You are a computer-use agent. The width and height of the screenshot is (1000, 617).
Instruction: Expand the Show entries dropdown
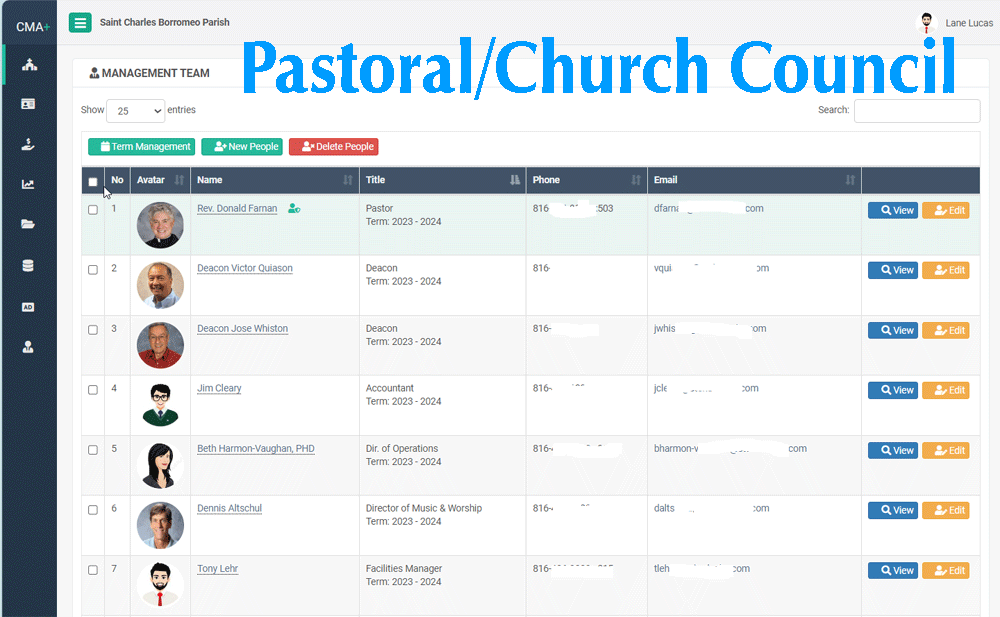coord(135,111)
